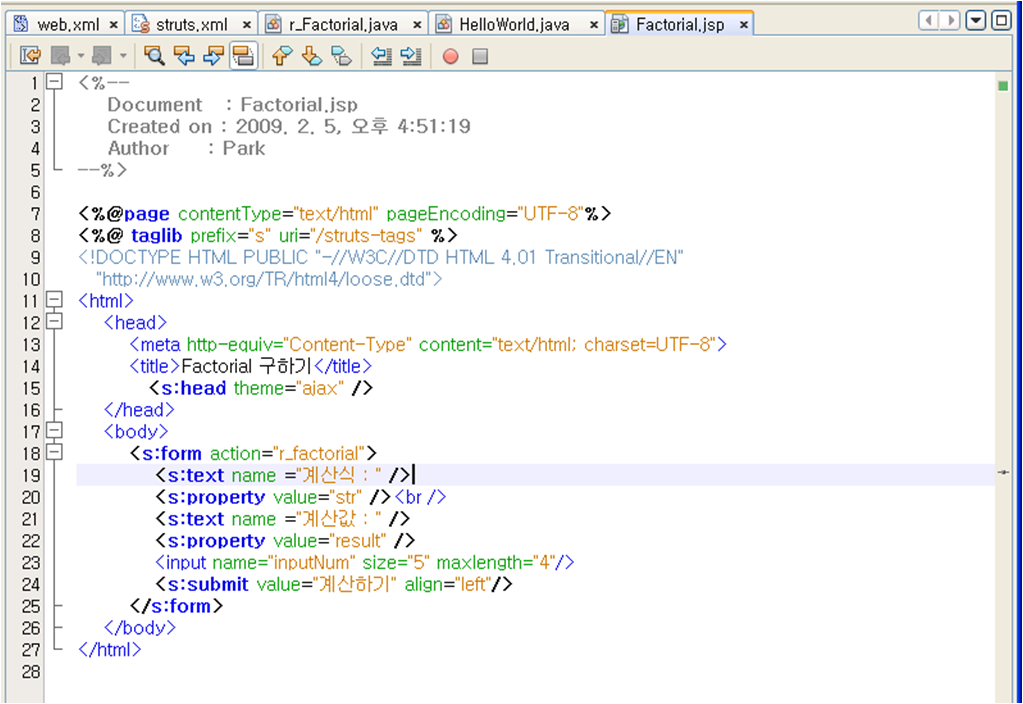This screenshot has height=704, width=1023.
Task: Click the title line 'Factorial 구하기'
Action: [251, 366]
